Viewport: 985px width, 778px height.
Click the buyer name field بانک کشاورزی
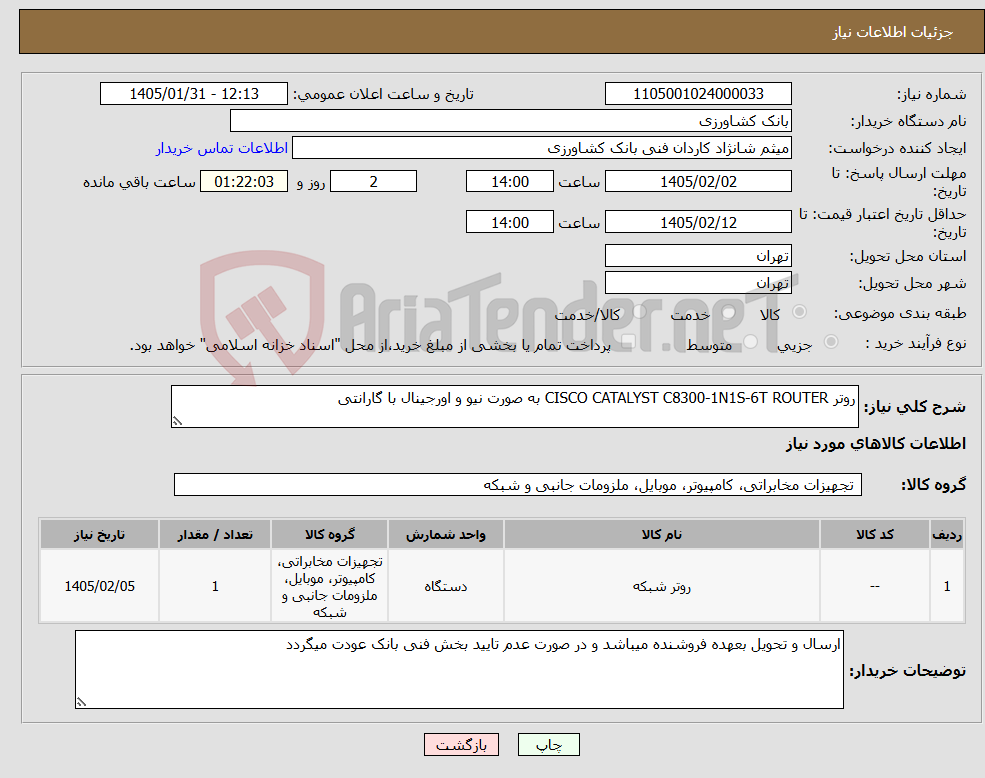511,121
